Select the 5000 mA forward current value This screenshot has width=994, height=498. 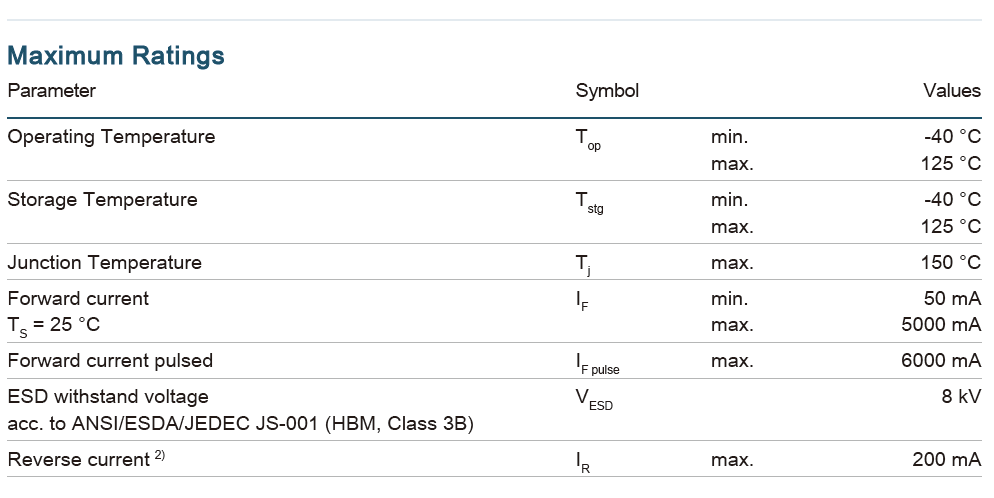click(941, 325)
